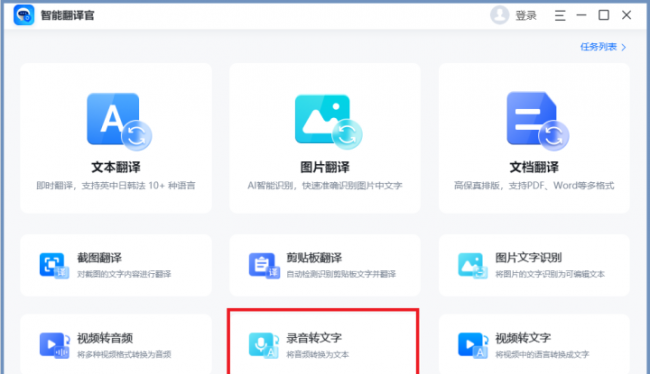
Task: Open the 文档翻译 card title
Action: pyautogui.click(x=534, y=167)
